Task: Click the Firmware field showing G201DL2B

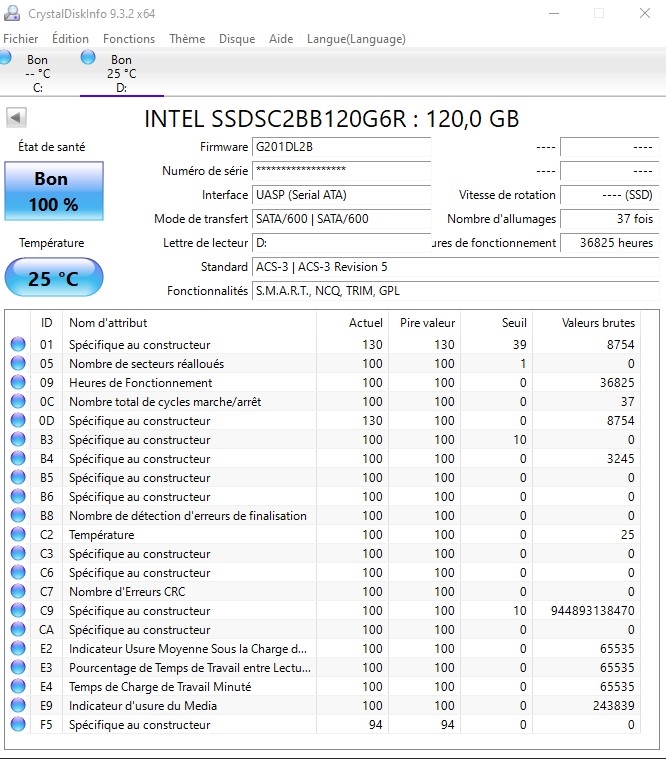Action: pos(340,147)
